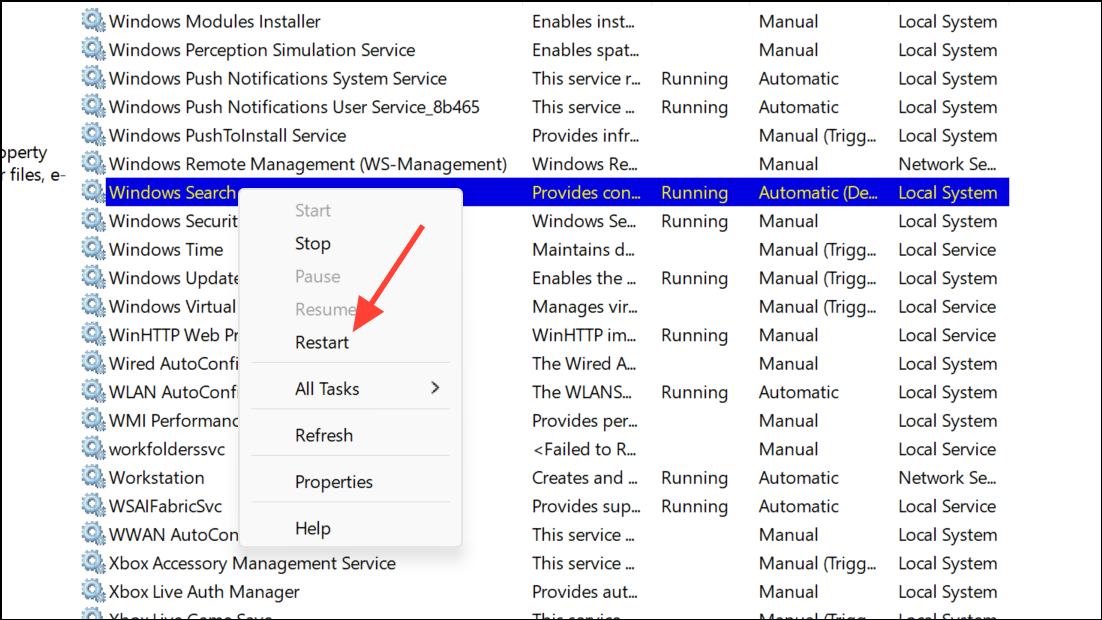
Task: Click 'Provides sup...' description of WSAIFabricSvc
Action: [586, 506]
